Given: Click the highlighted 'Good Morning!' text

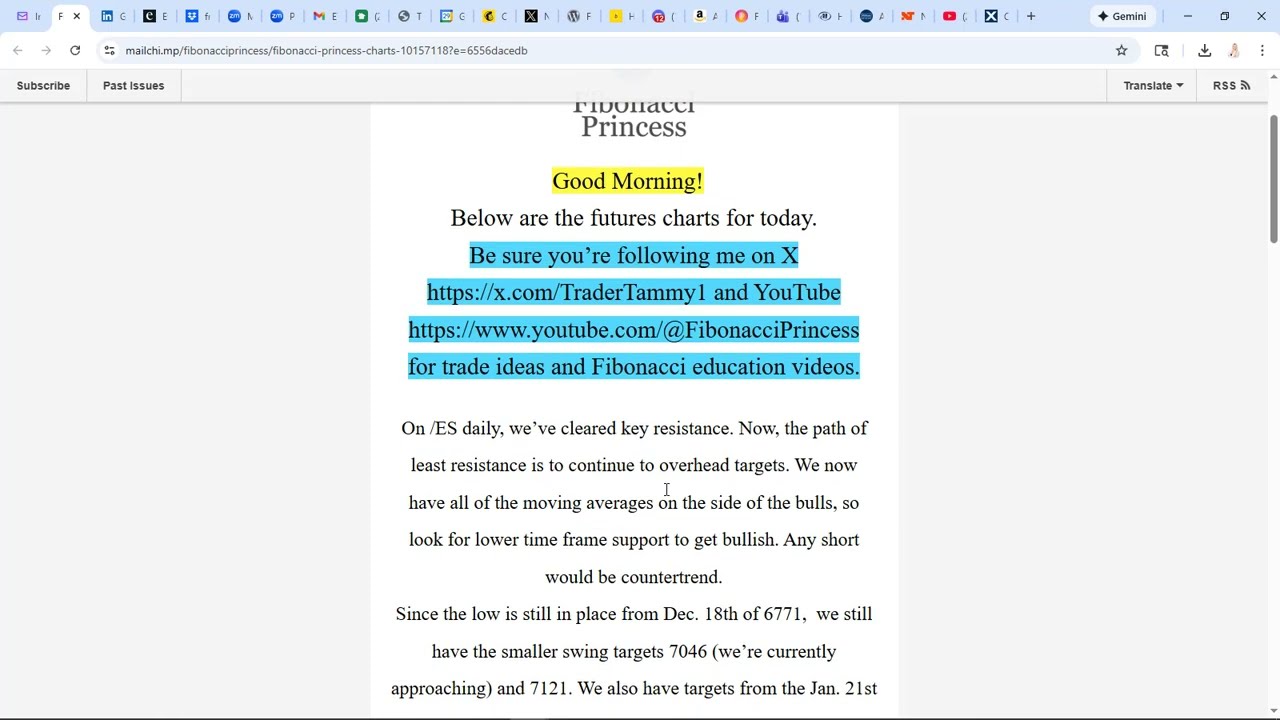Looking at the screenshot, I should click(628, 181).
